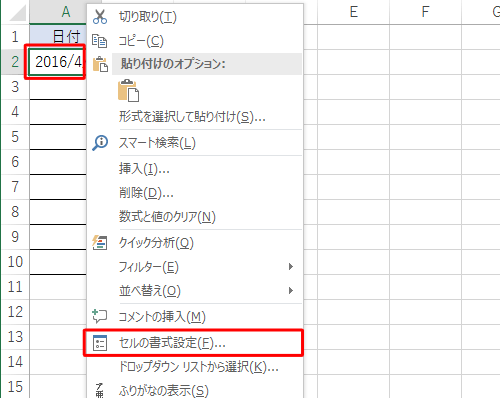Expand the フィルター(E) submenu arrow
The width and height of the screenshot is (500, 398).
tap(291, 267)
